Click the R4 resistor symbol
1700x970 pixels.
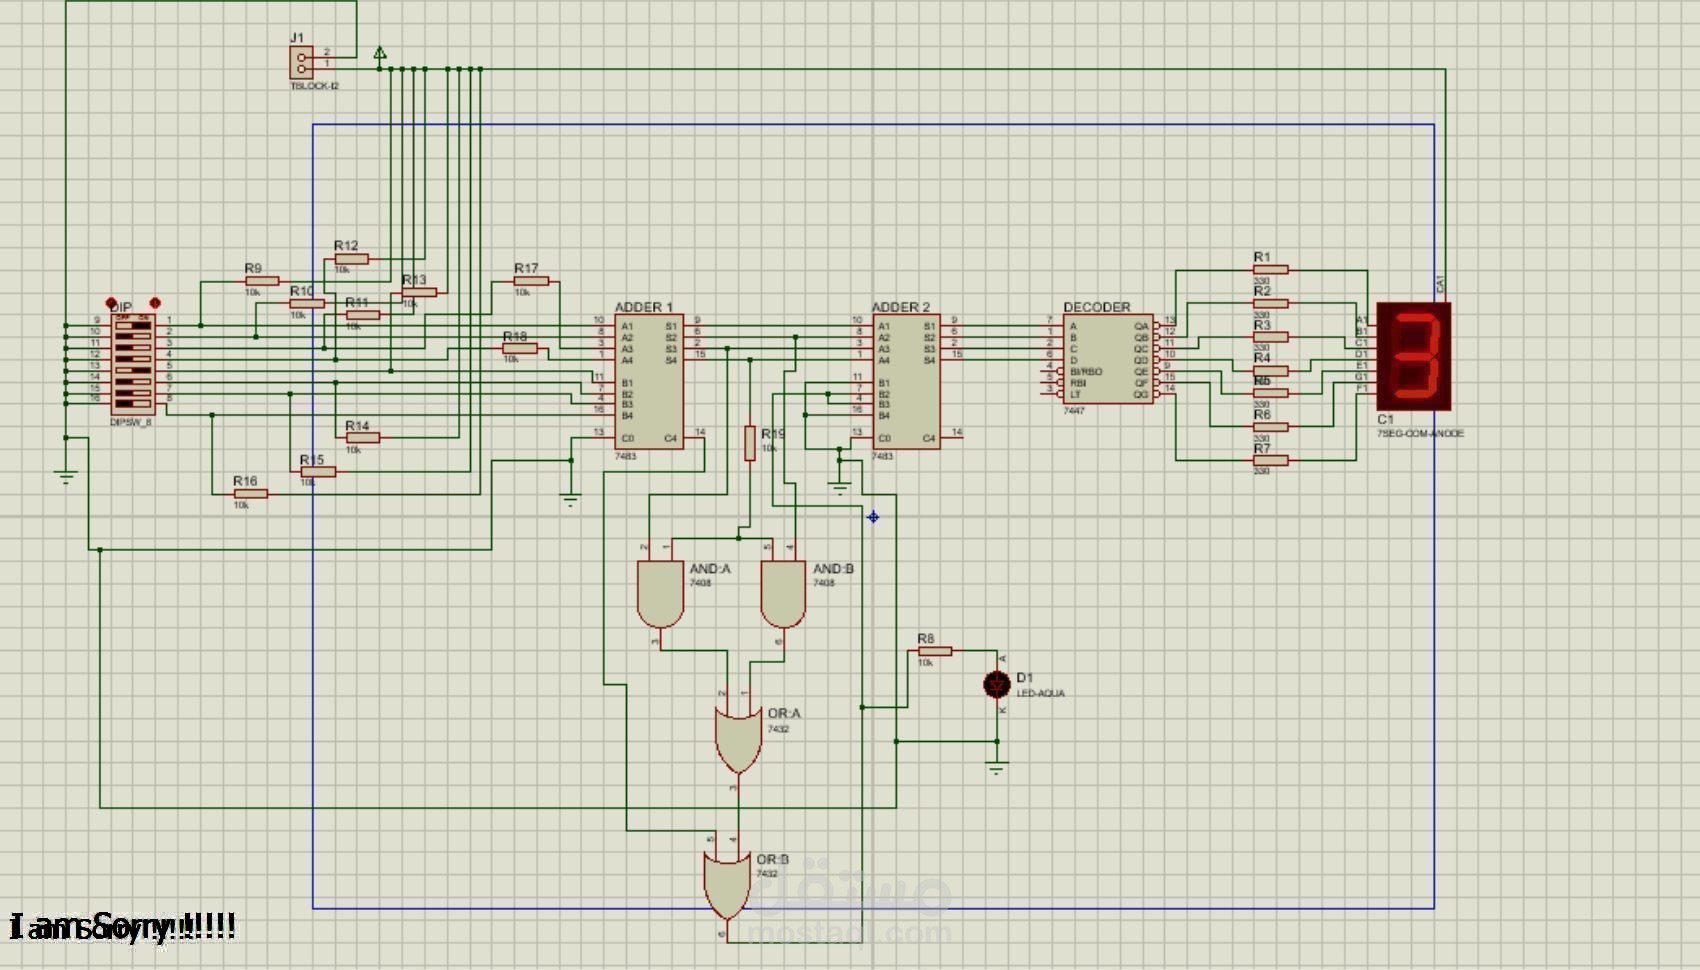point(1270,370)
